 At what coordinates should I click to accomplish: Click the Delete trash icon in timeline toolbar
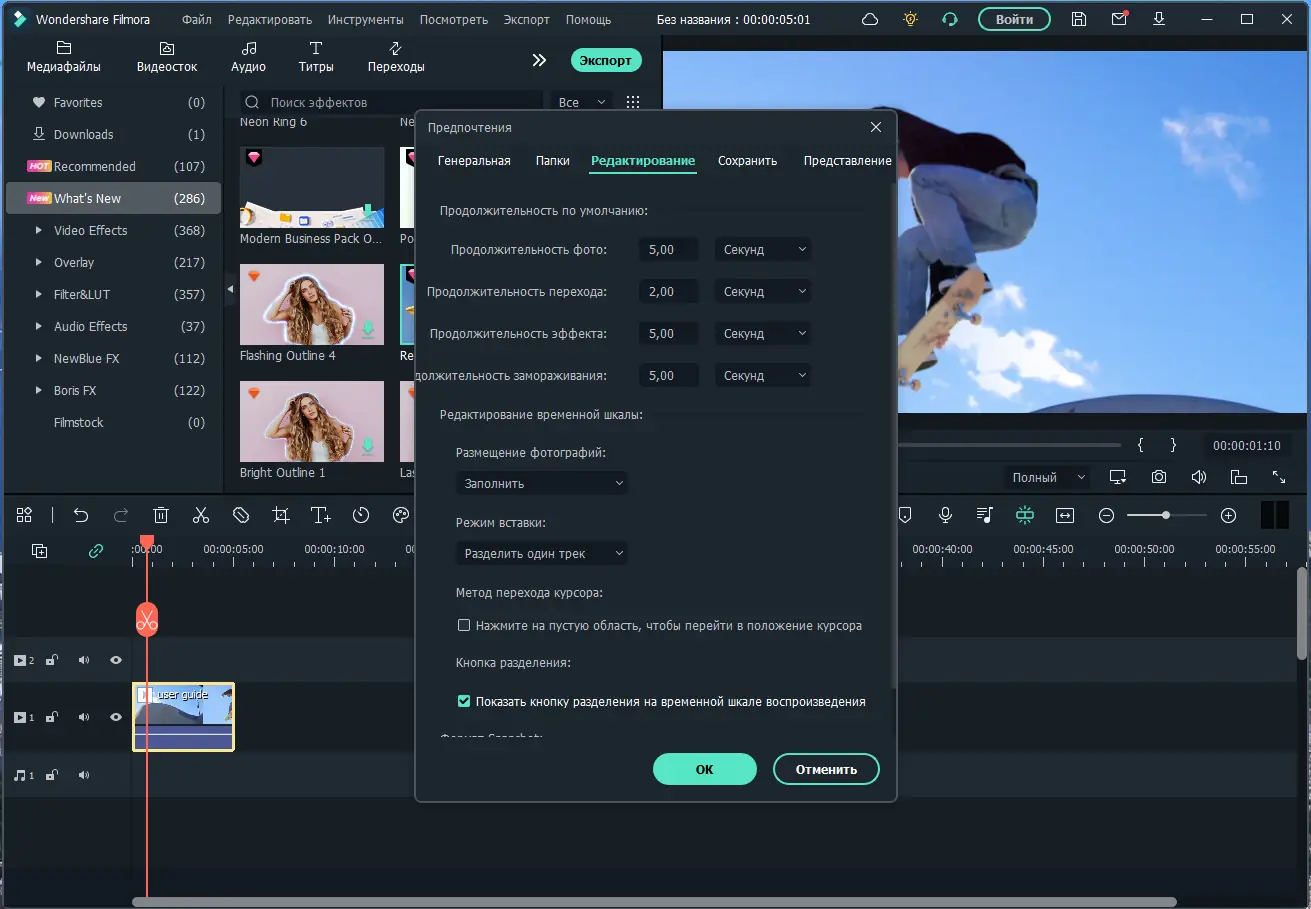point(161,515)
